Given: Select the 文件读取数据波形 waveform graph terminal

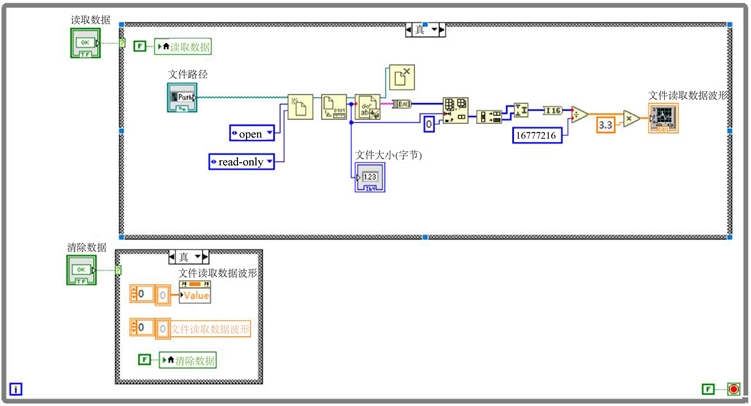Looking at the screenshot, I should click(x=662, y=118).
